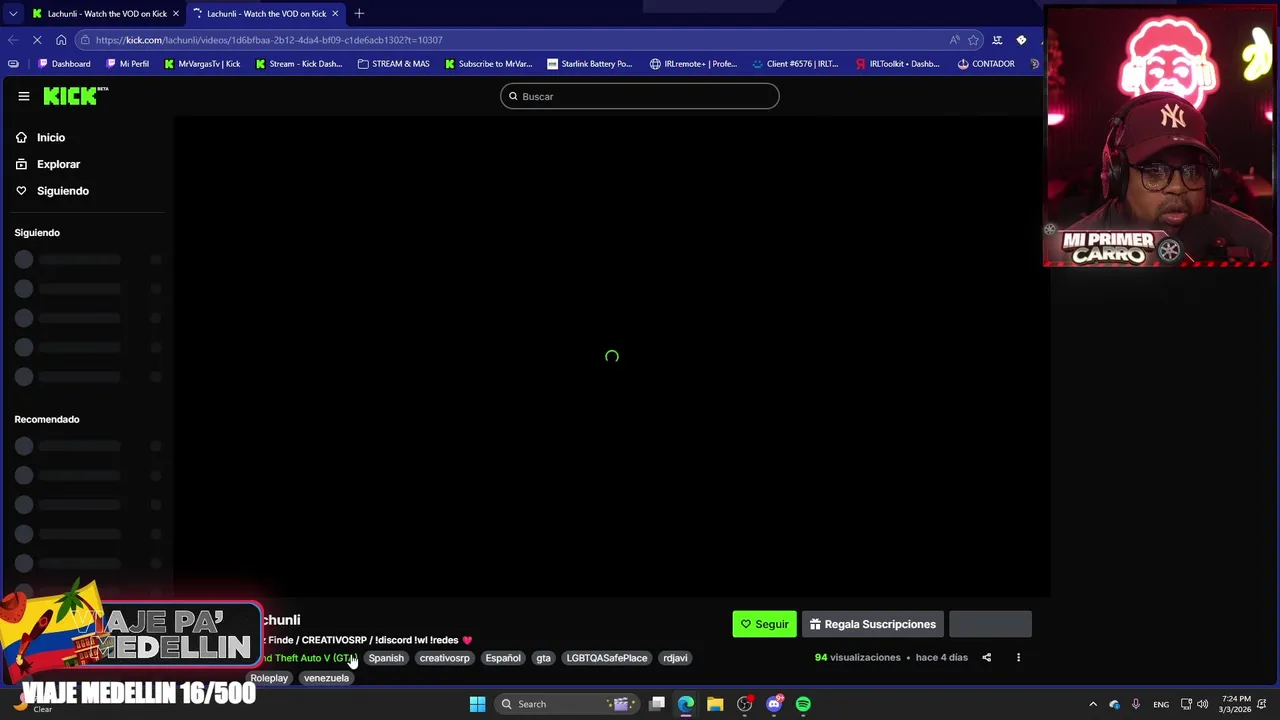Select the creativosrp tag

[444, 658]
